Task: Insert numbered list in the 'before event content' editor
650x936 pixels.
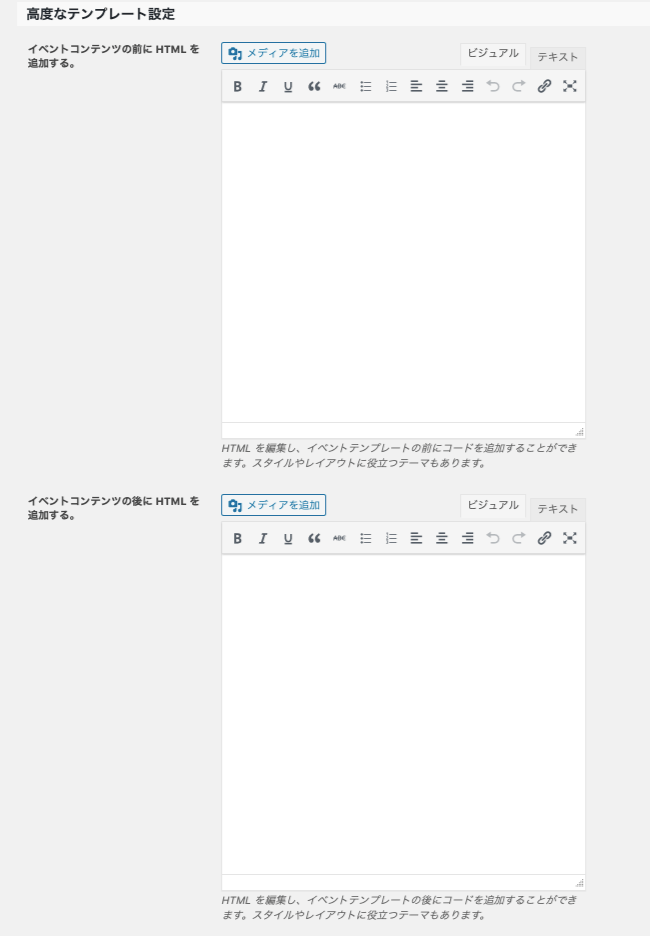Action: coord(391,87)
